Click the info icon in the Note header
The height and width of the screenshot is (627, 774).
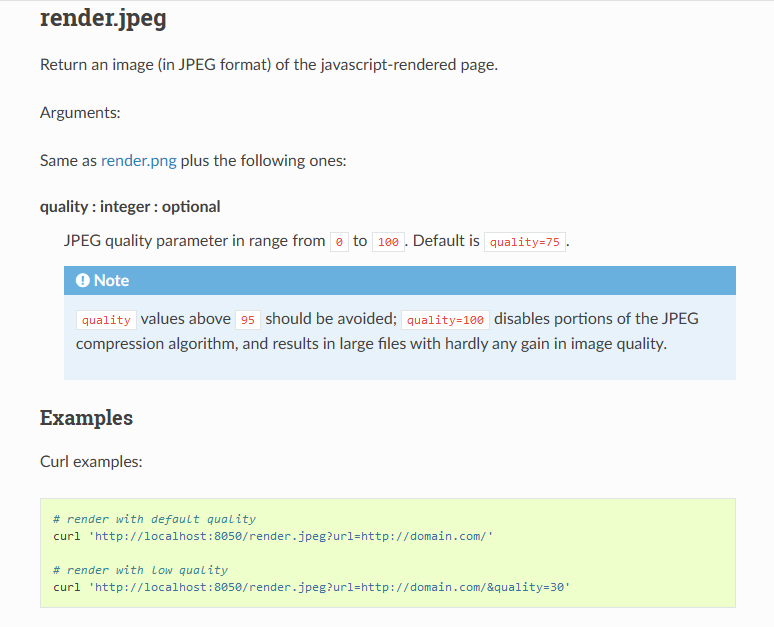coord(82,281)
